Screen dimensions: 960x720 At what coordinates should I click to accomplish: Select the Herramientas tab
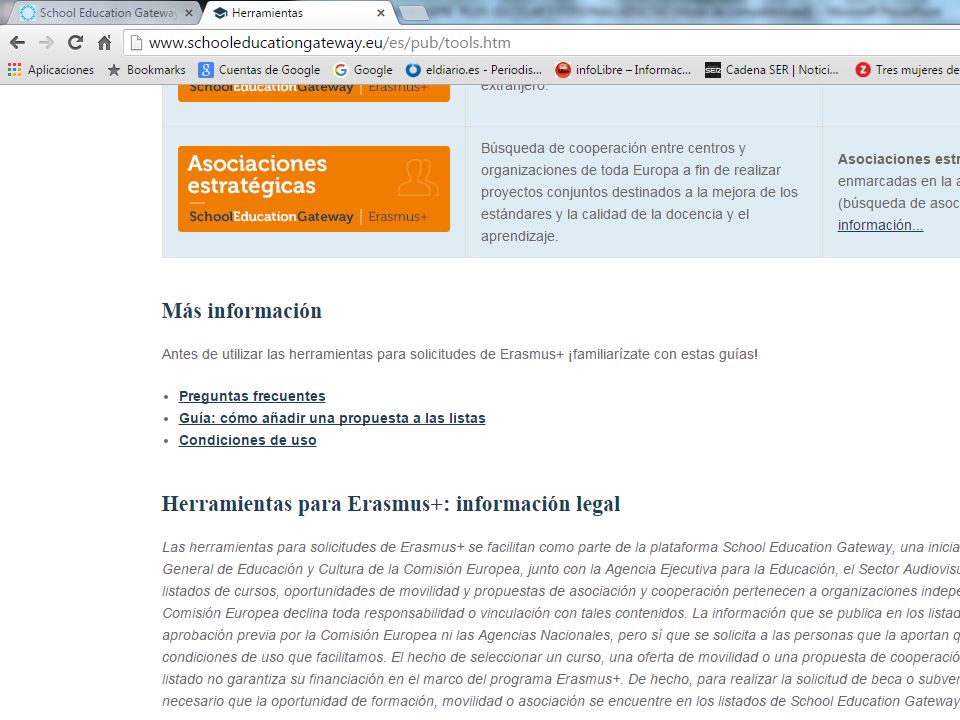pyautogui.click(x=267, y=12)
